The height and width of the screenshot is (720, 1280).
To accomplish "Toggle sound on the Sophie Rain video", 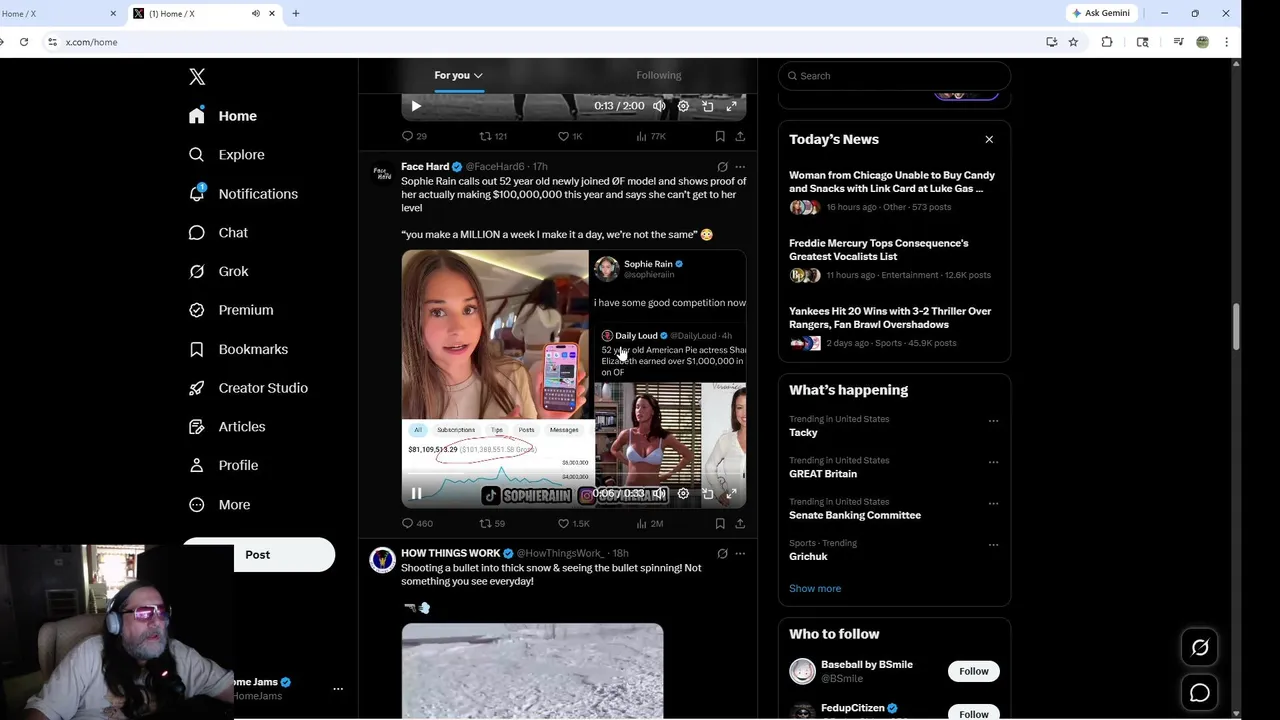I will pyautogui.click(x=659, y=493).
